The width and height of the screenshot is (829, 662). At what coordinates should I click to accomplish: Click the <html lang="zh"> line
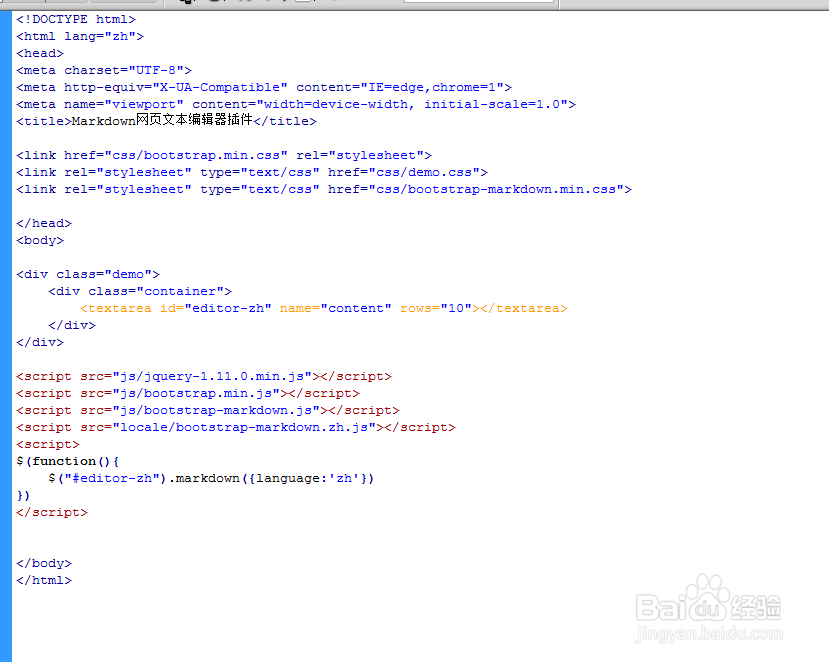pyautogui.click(x=80, y=36)
